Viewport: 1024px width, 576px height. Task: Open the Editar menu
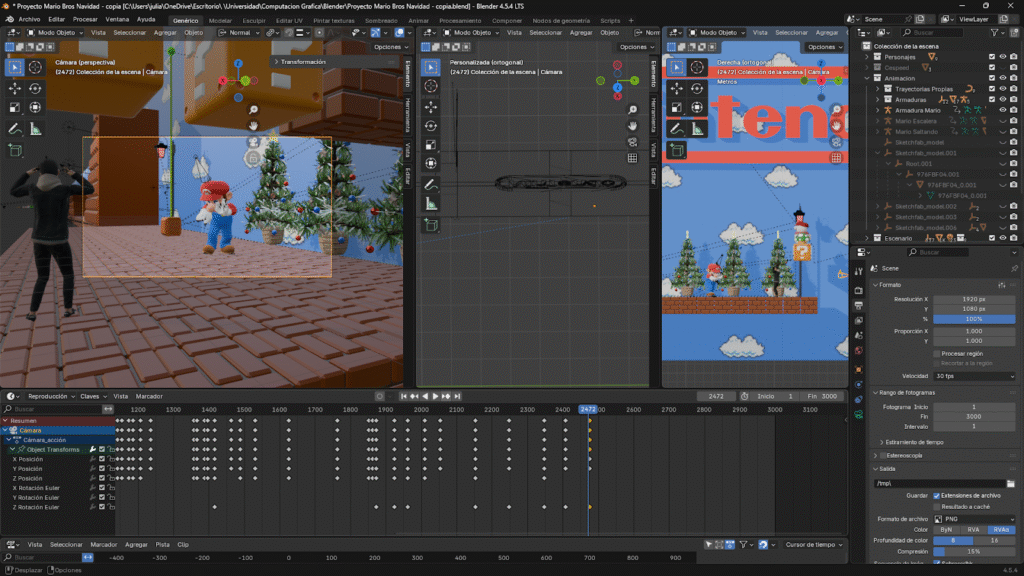[x=56, y=19]
